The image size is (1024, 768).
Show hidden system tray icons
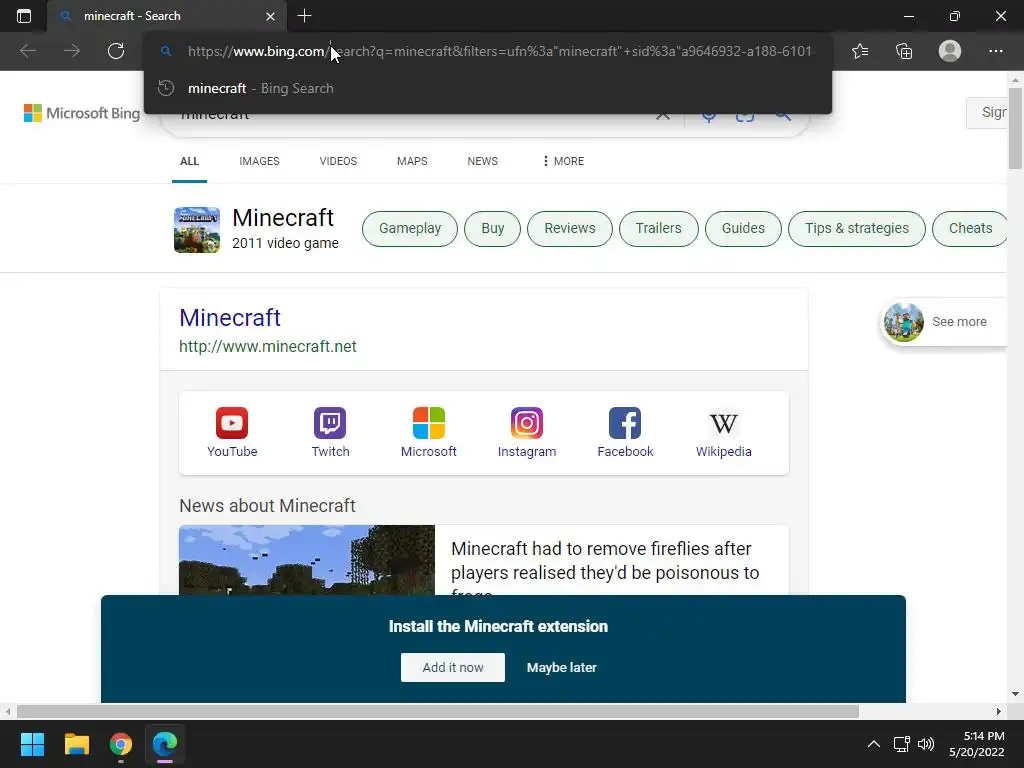(x=873, y=744)
